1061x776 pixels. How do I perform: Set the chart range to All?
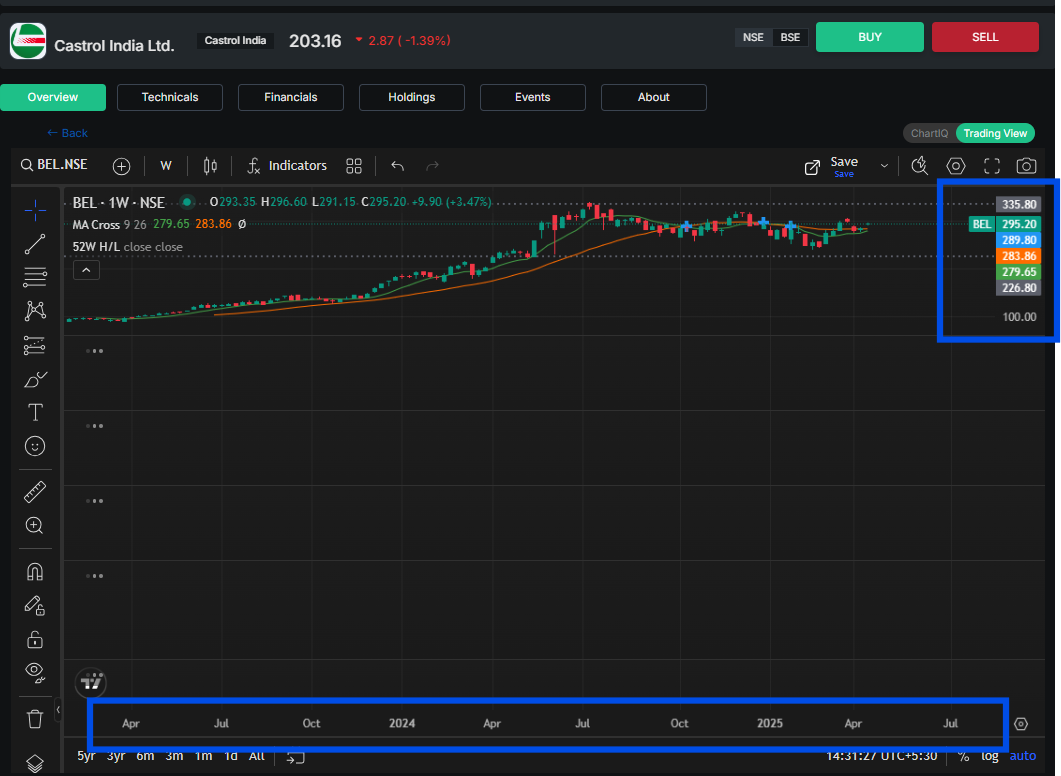[x=256, y=756]
